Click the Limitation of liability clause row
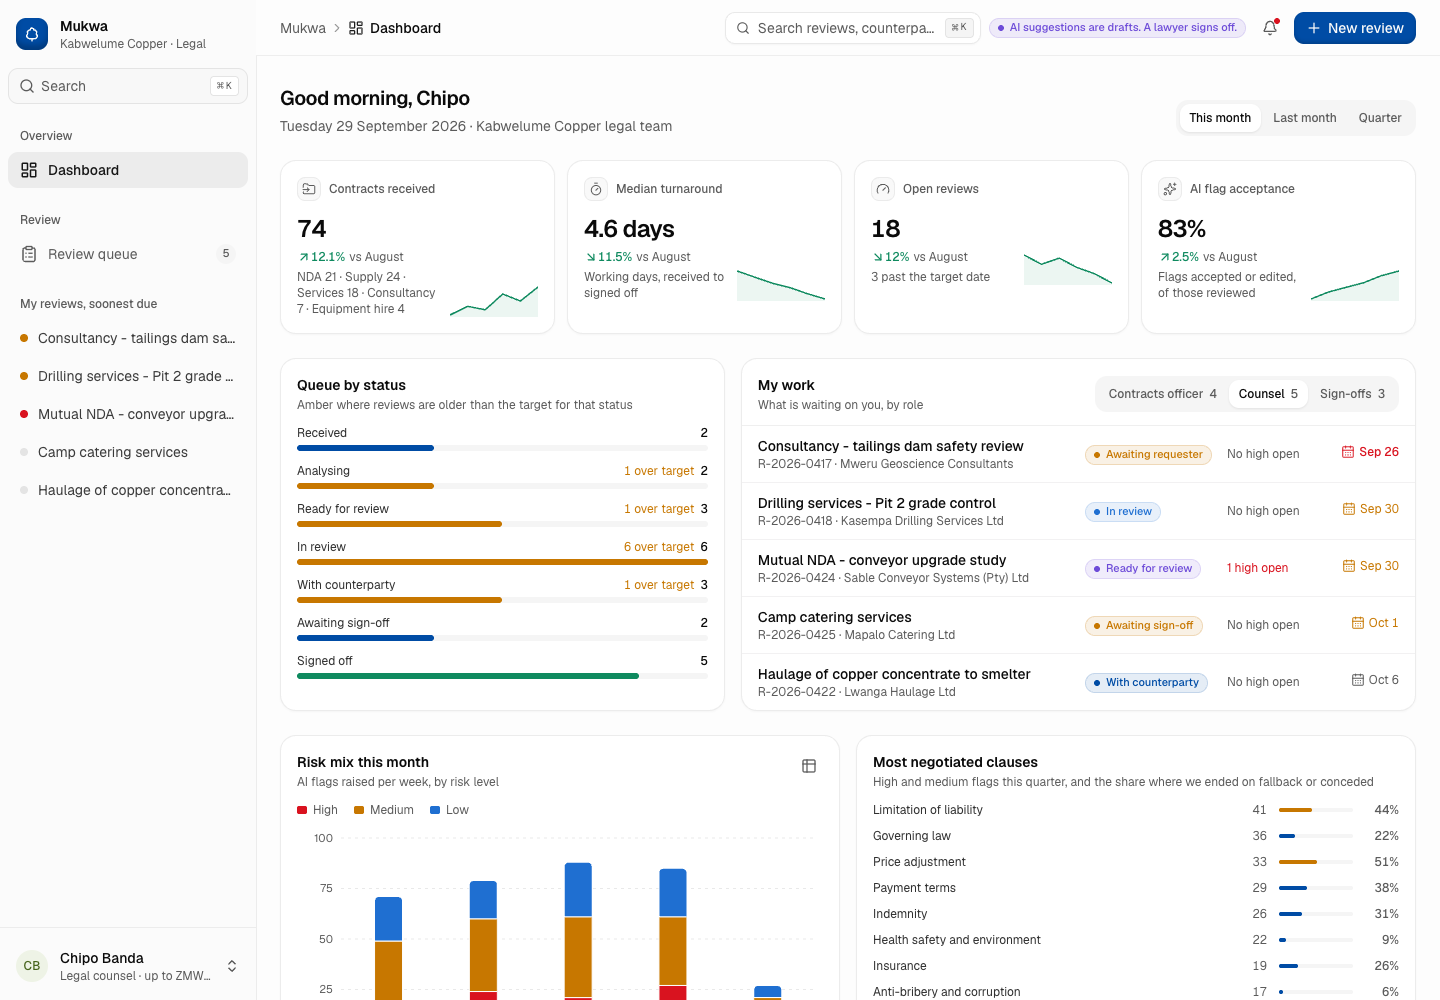Screen dimensions: 1440x1000 click(1136, 810)
